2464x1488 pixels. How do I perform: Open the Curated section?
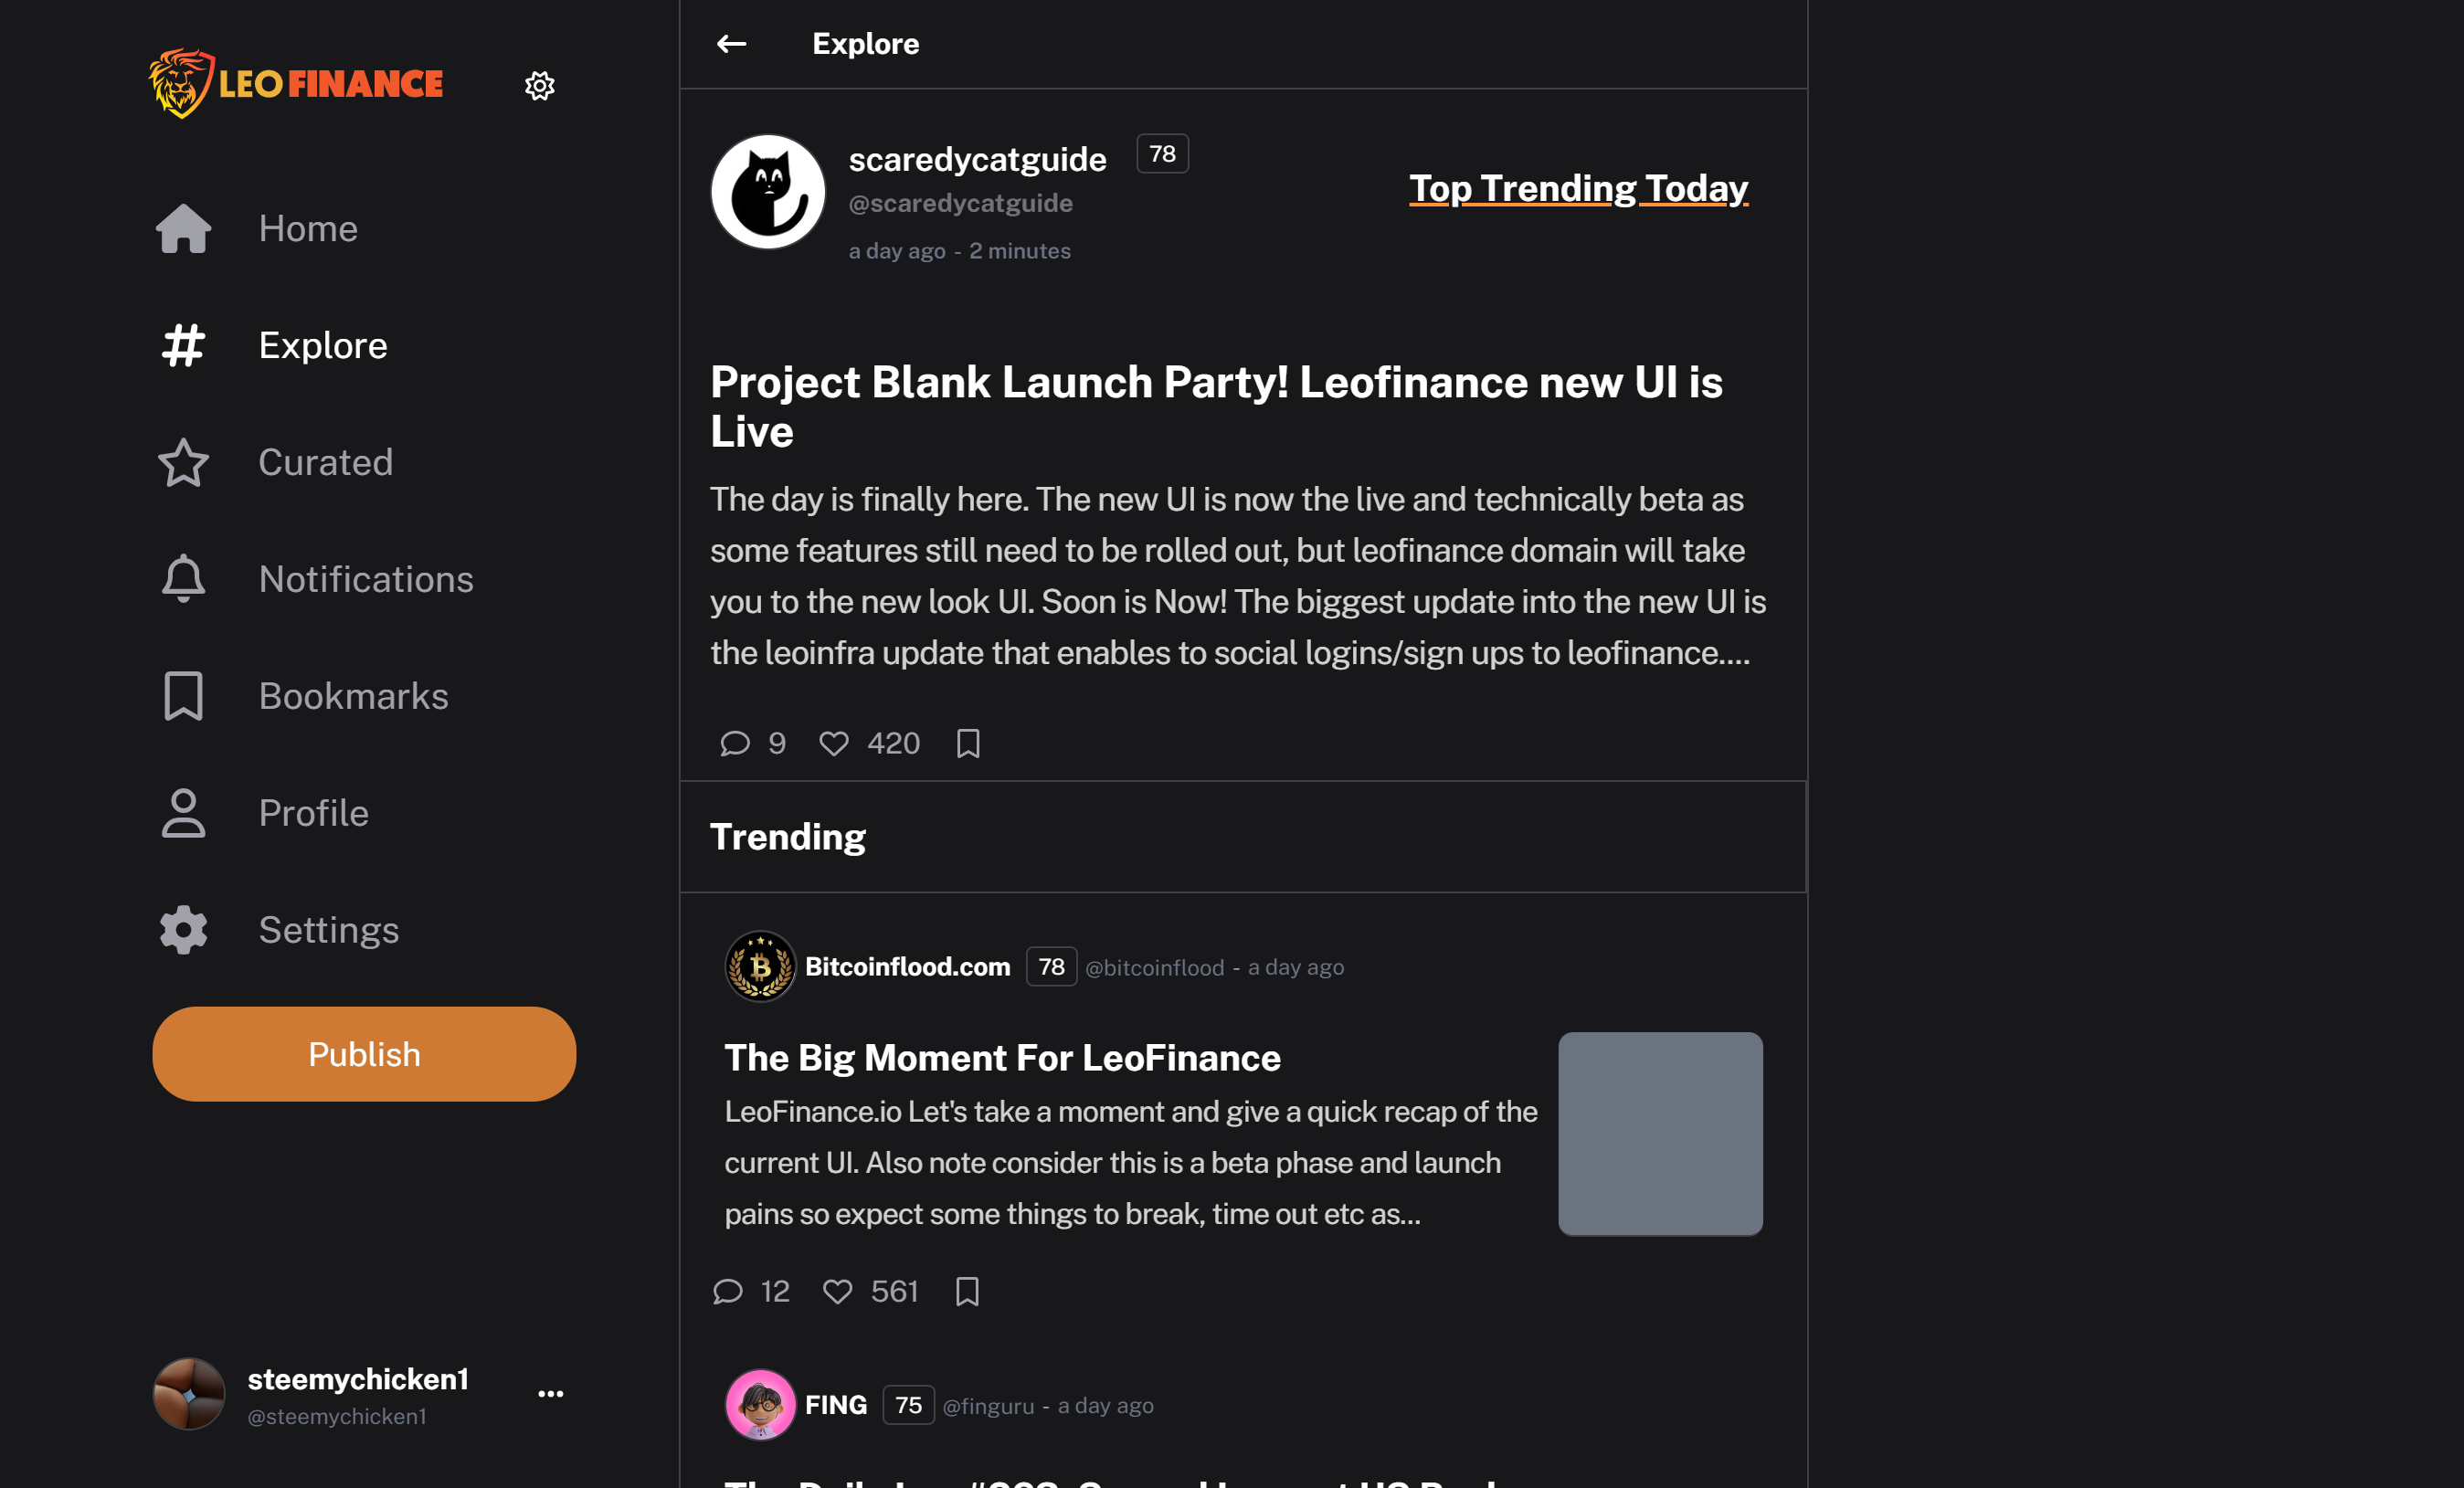click(275, 463)
